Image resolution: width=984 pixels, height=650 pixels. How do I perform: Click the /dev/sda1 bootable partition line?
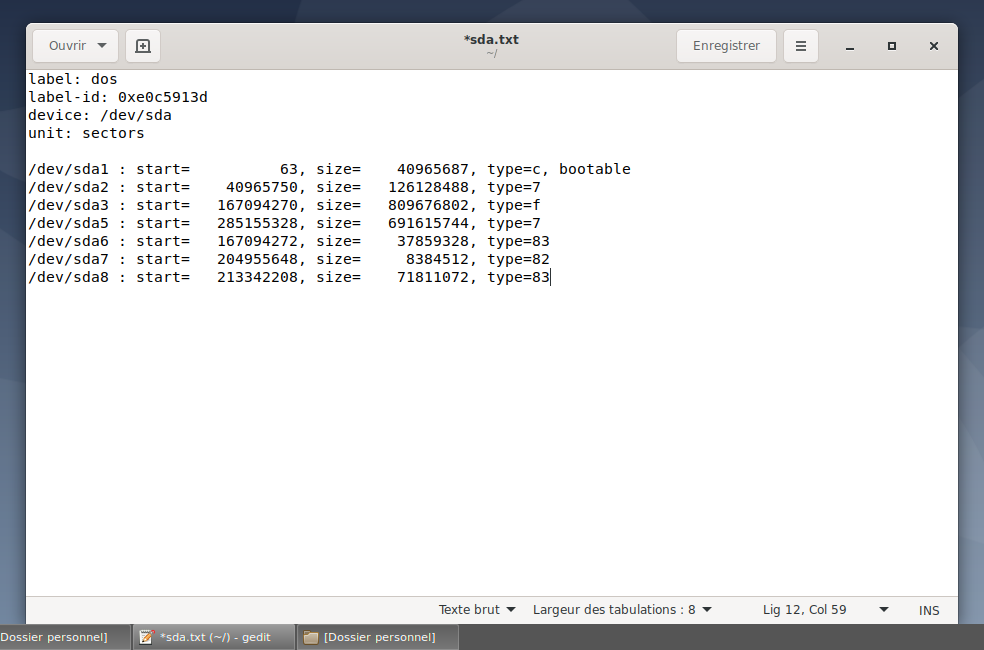pos(330,169)
